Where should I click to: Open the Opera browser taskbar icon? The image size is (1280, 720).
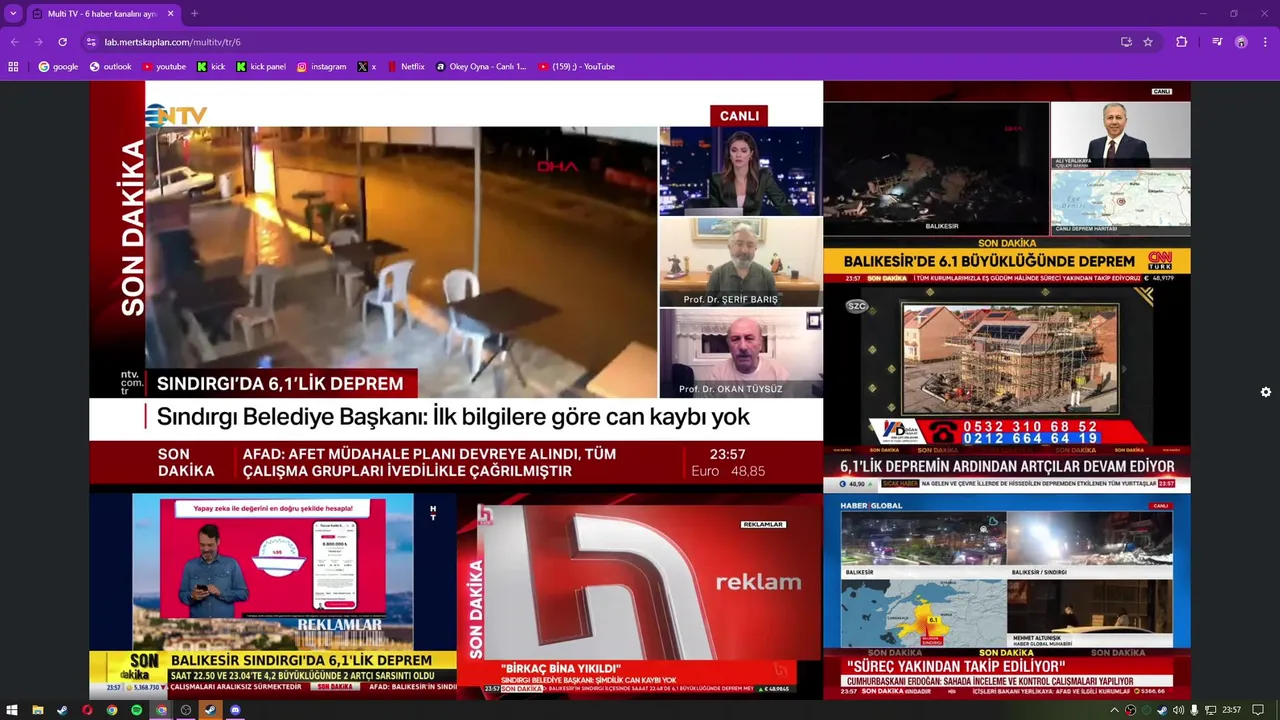click(x=87, y=710)
